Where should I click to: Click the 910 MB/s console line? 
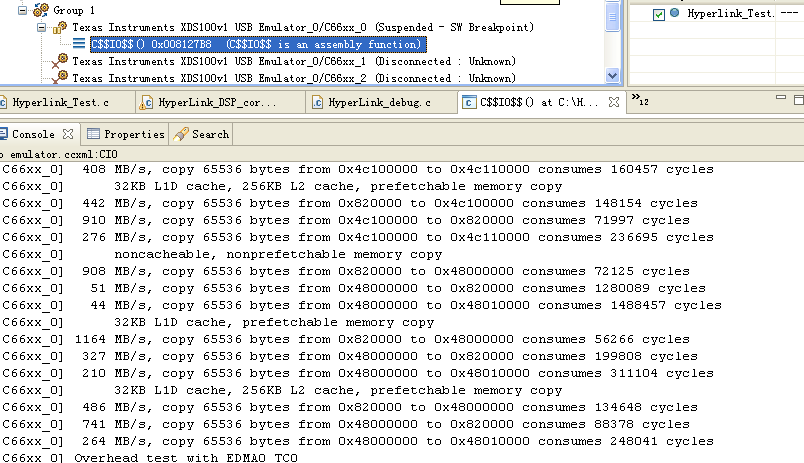tap(346, 220)
